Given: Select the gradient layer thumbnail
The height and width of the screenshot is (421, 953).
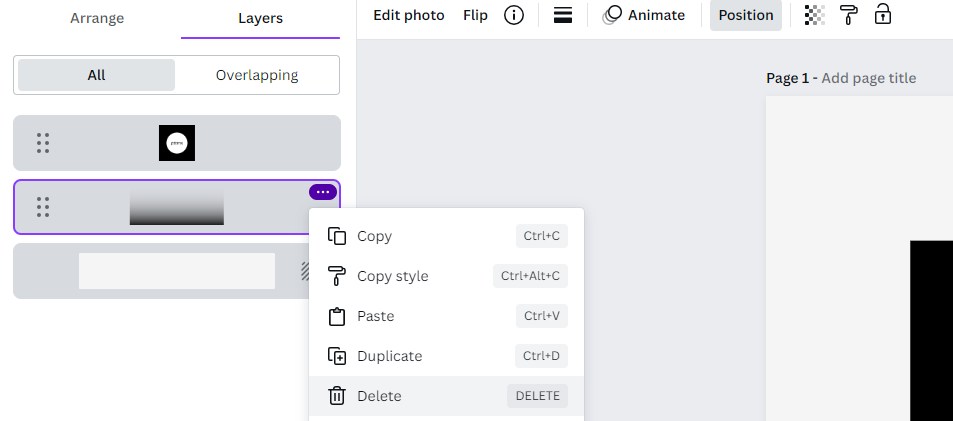Looking at the screenshot, I should (x=177, y=207).
